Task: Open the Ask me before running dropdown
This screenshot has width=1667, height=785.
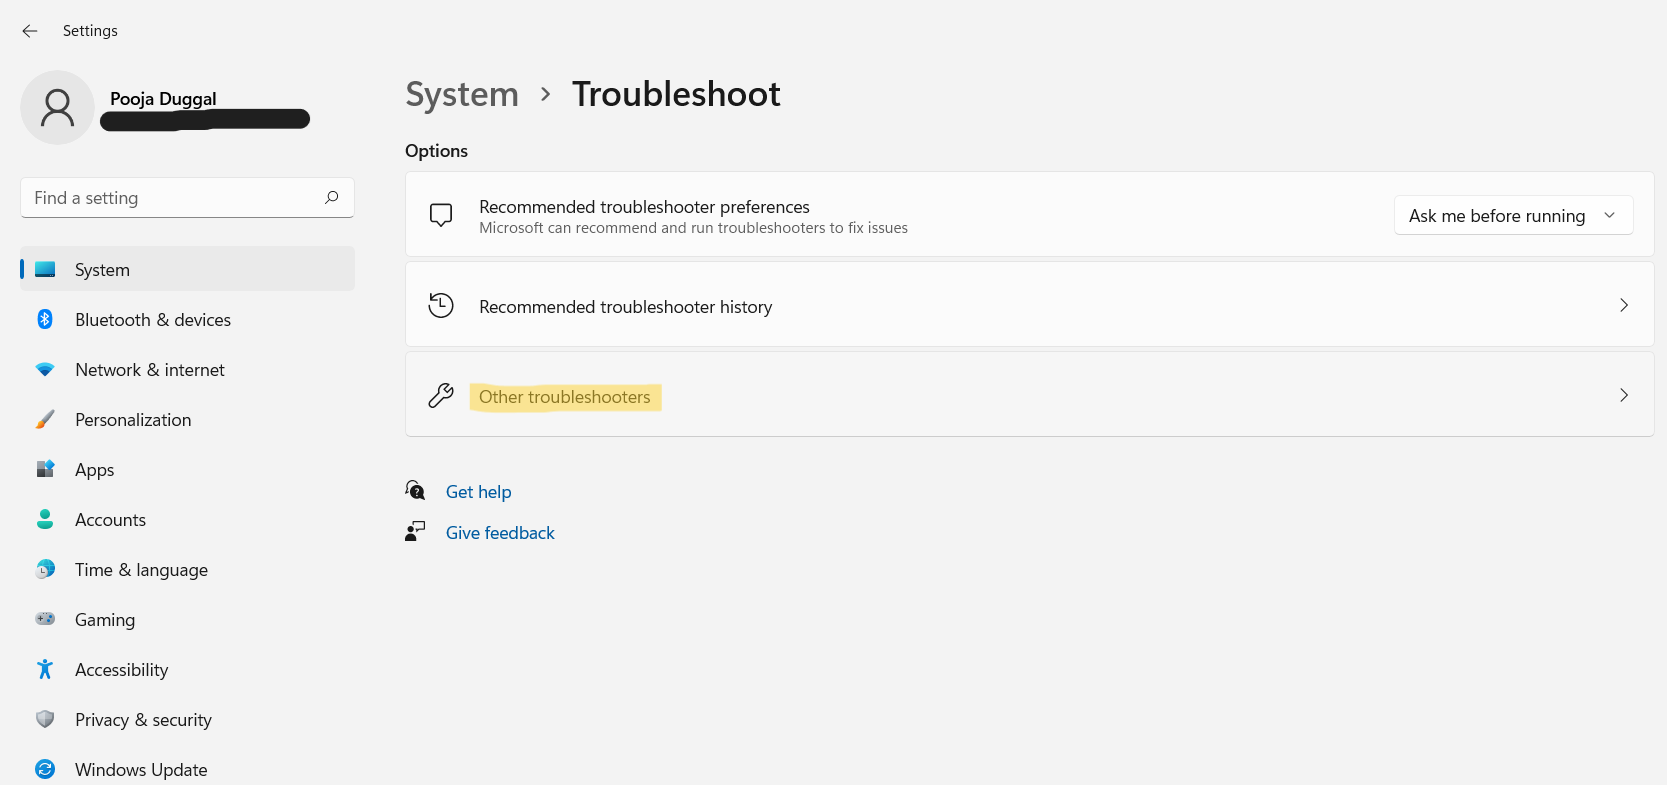Action: click(1512, 216)
